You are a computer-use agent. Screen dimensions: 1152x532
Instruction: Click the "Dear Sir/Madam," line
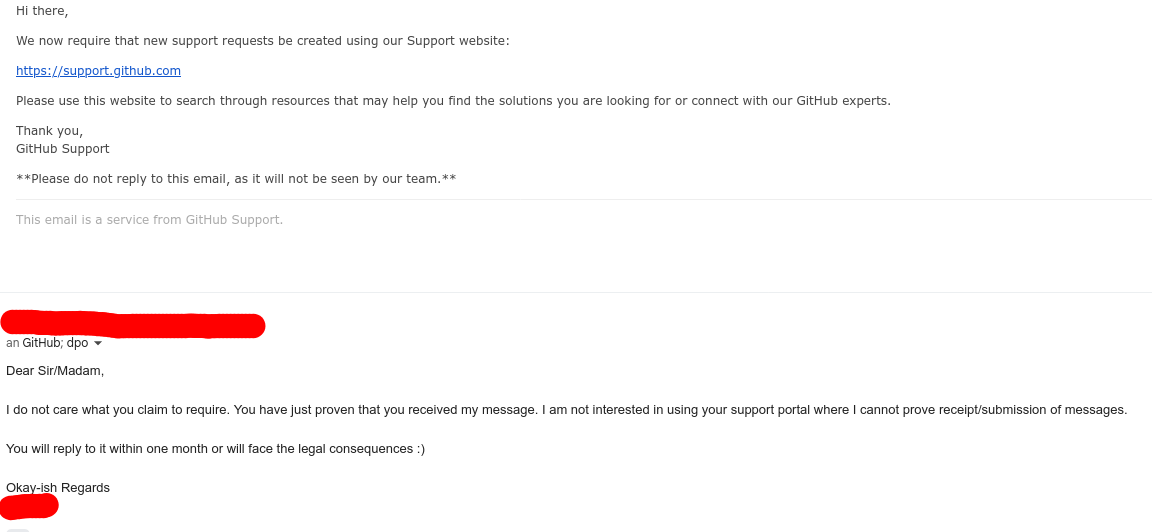(x=55, y=370)
